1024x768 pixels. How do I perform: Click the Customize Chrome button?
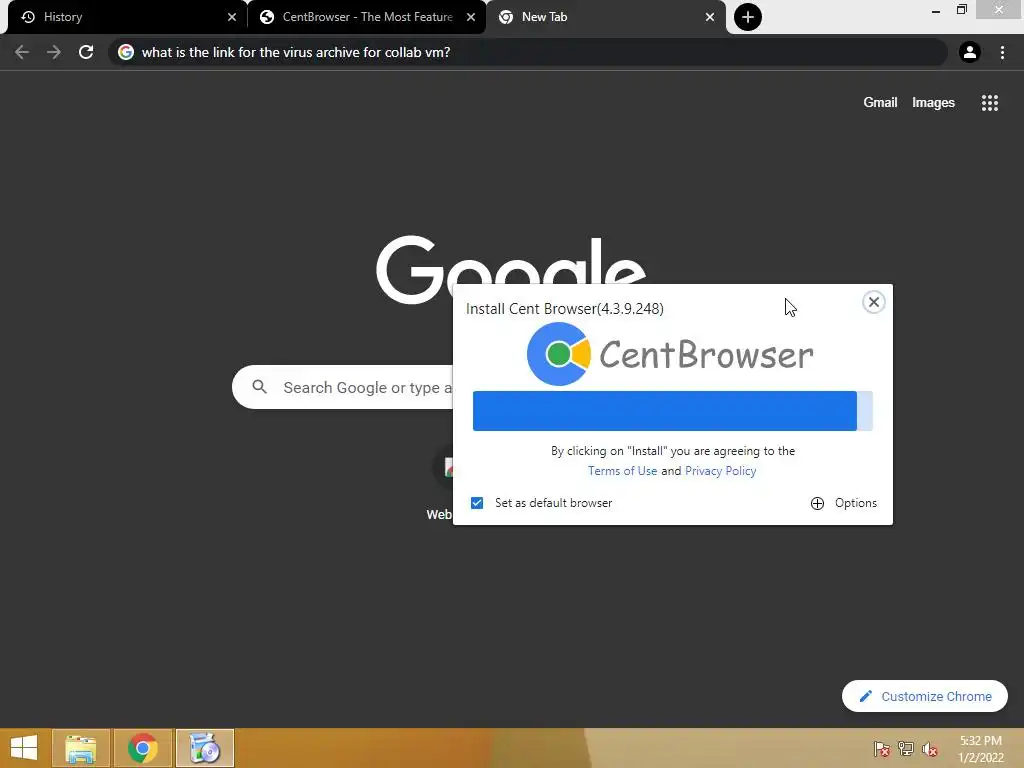pyautogui.click(x=925, y=696)
